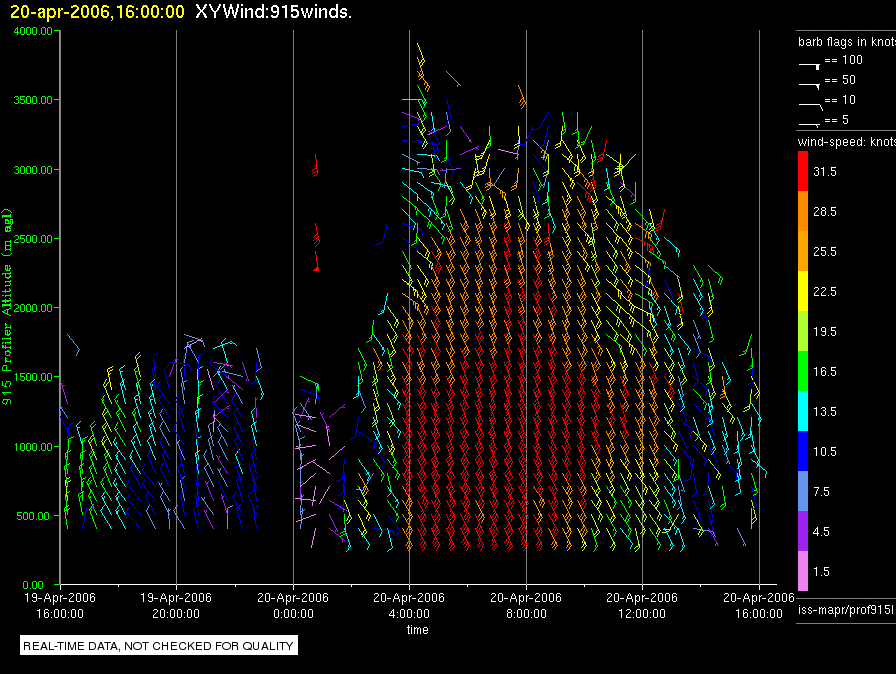The image size is (896, 674).
Task: Pick the green 16.5 knots legend color
Action: [x=802, y=371]
